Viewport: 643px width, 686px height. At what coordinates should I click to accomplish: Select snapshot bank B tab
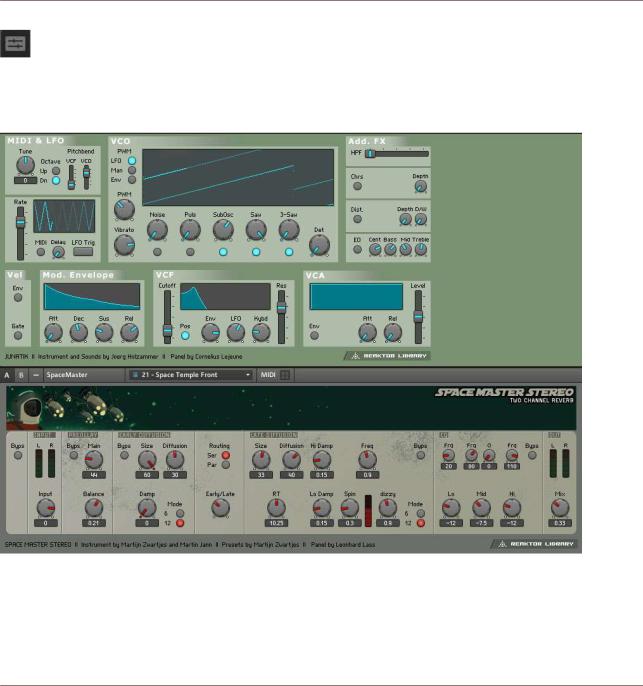21,375
